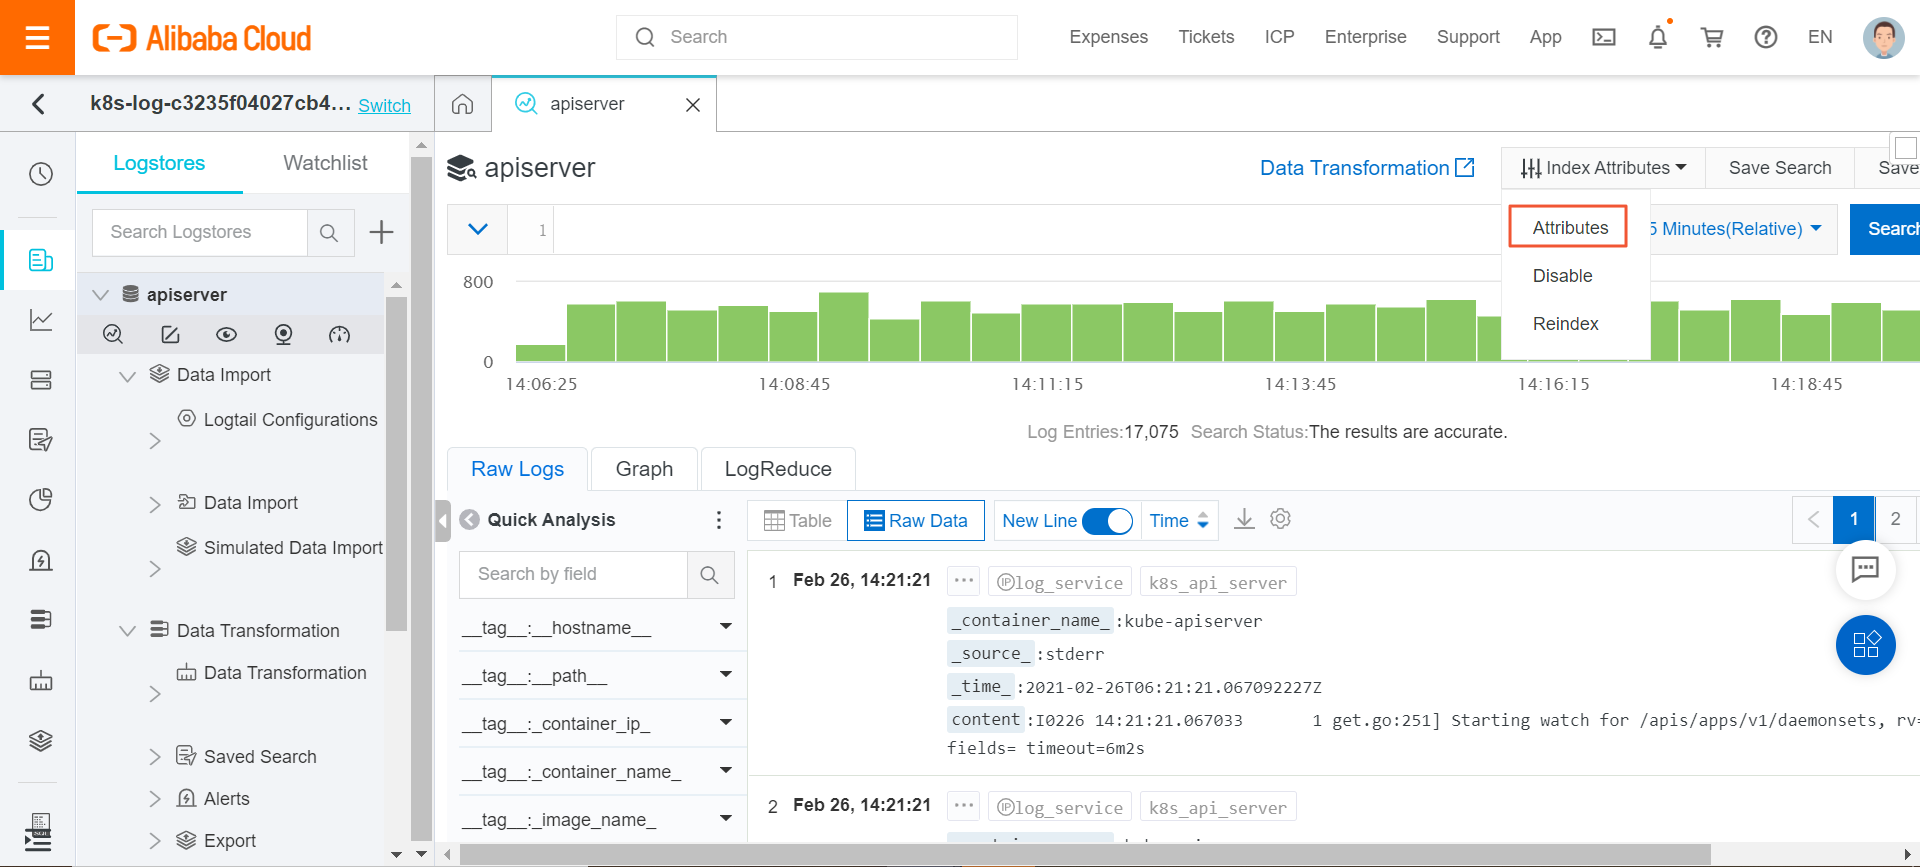
Task: Open the pie chart sidebar icon
Action: (41, 499)
